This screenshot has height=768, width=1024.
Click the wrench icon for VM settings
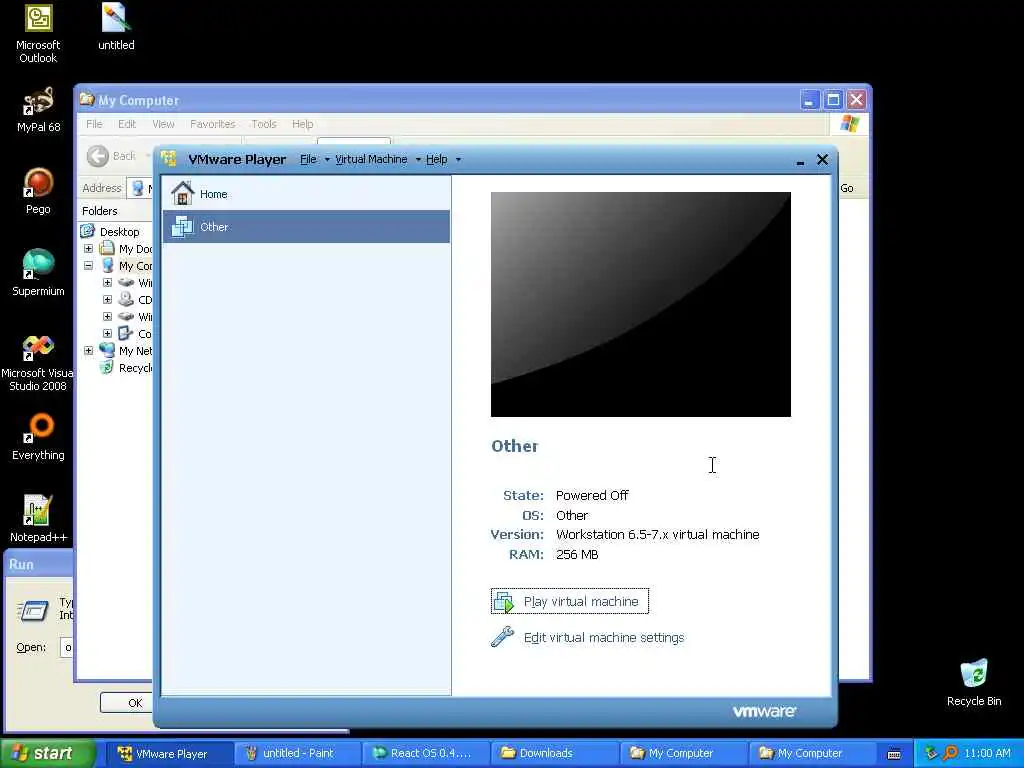[502, 637]
